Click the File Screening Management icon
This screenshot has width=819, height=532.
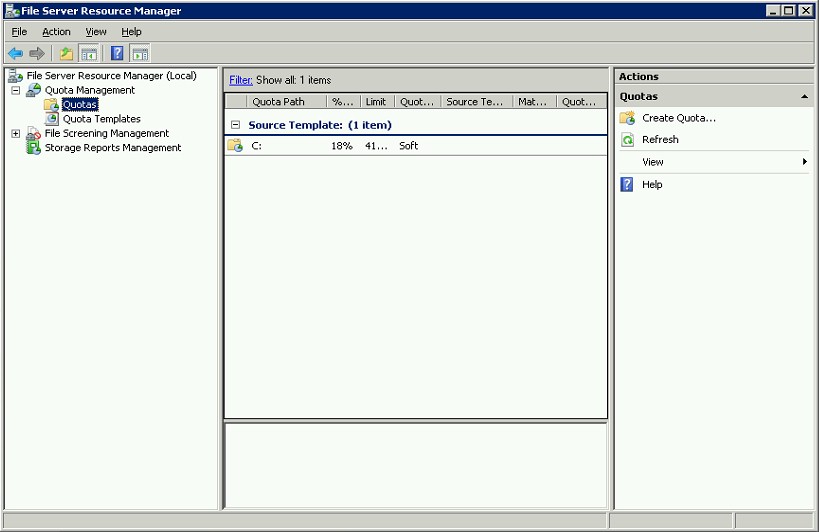tap(33, 133)
